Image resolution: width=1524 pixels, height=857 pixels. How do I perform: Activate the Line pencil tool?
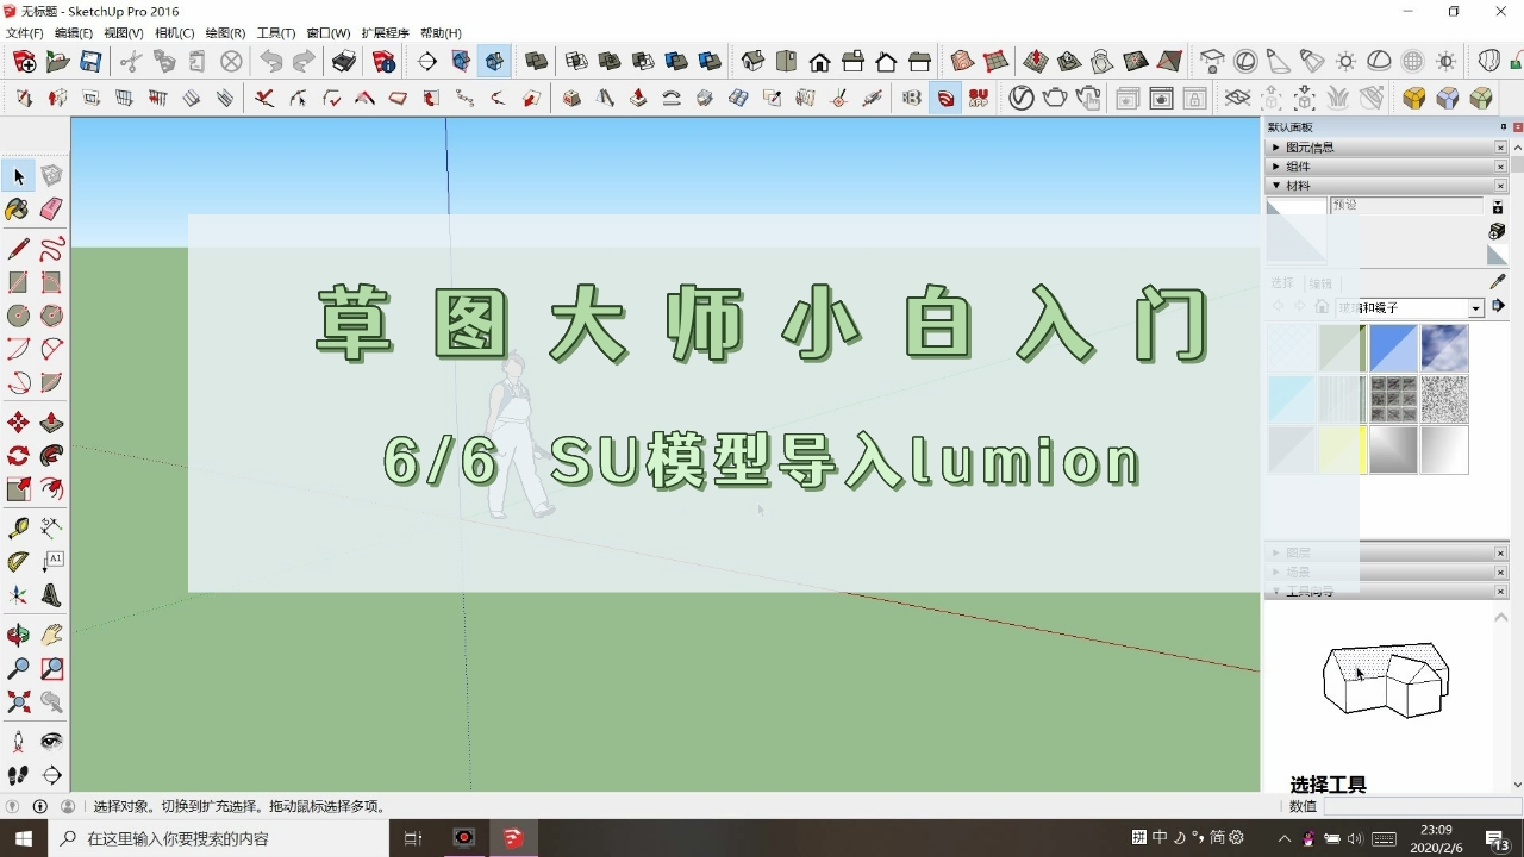pos(18,249)
